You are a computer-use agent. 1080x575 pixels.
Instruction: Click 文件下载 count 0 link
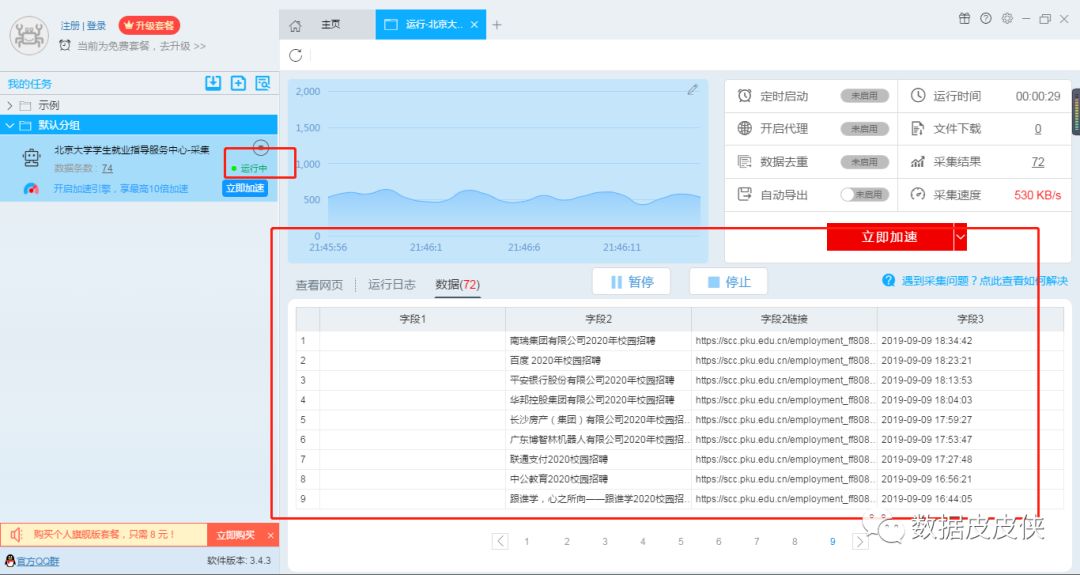coord(1037,129)
